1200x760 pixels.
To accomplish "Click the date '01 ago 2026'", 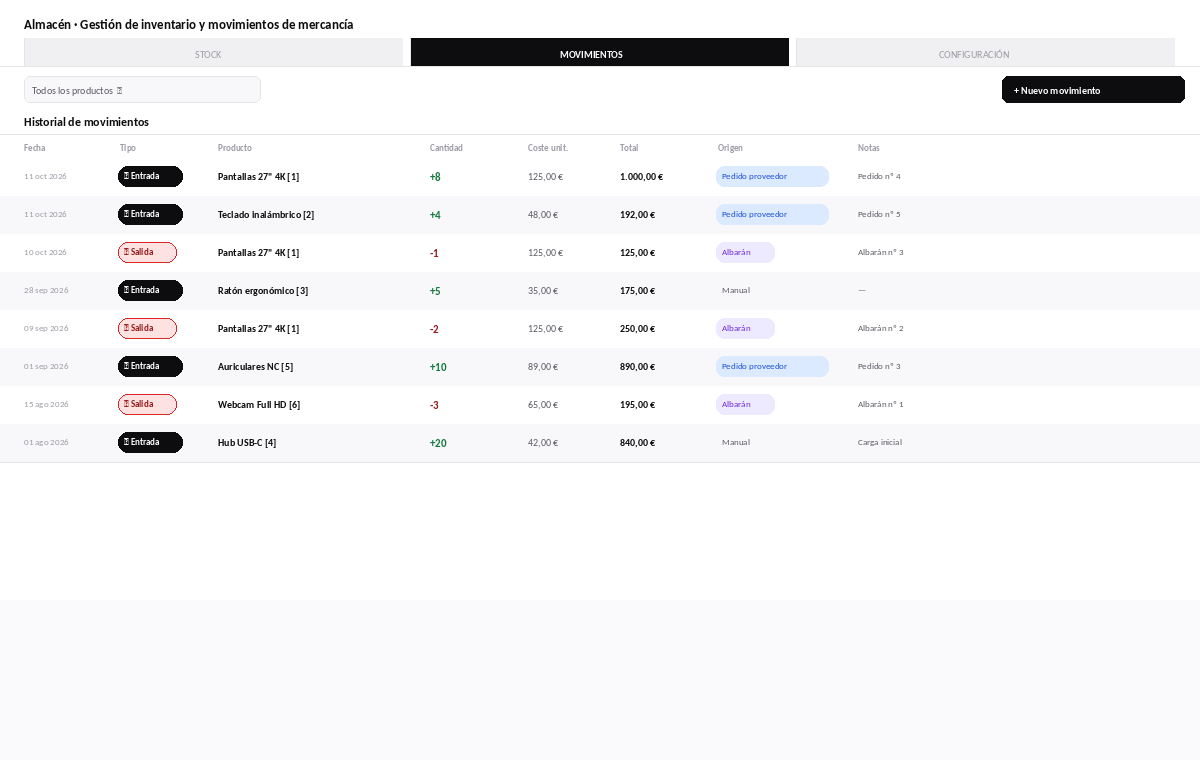I will point(46,442).
